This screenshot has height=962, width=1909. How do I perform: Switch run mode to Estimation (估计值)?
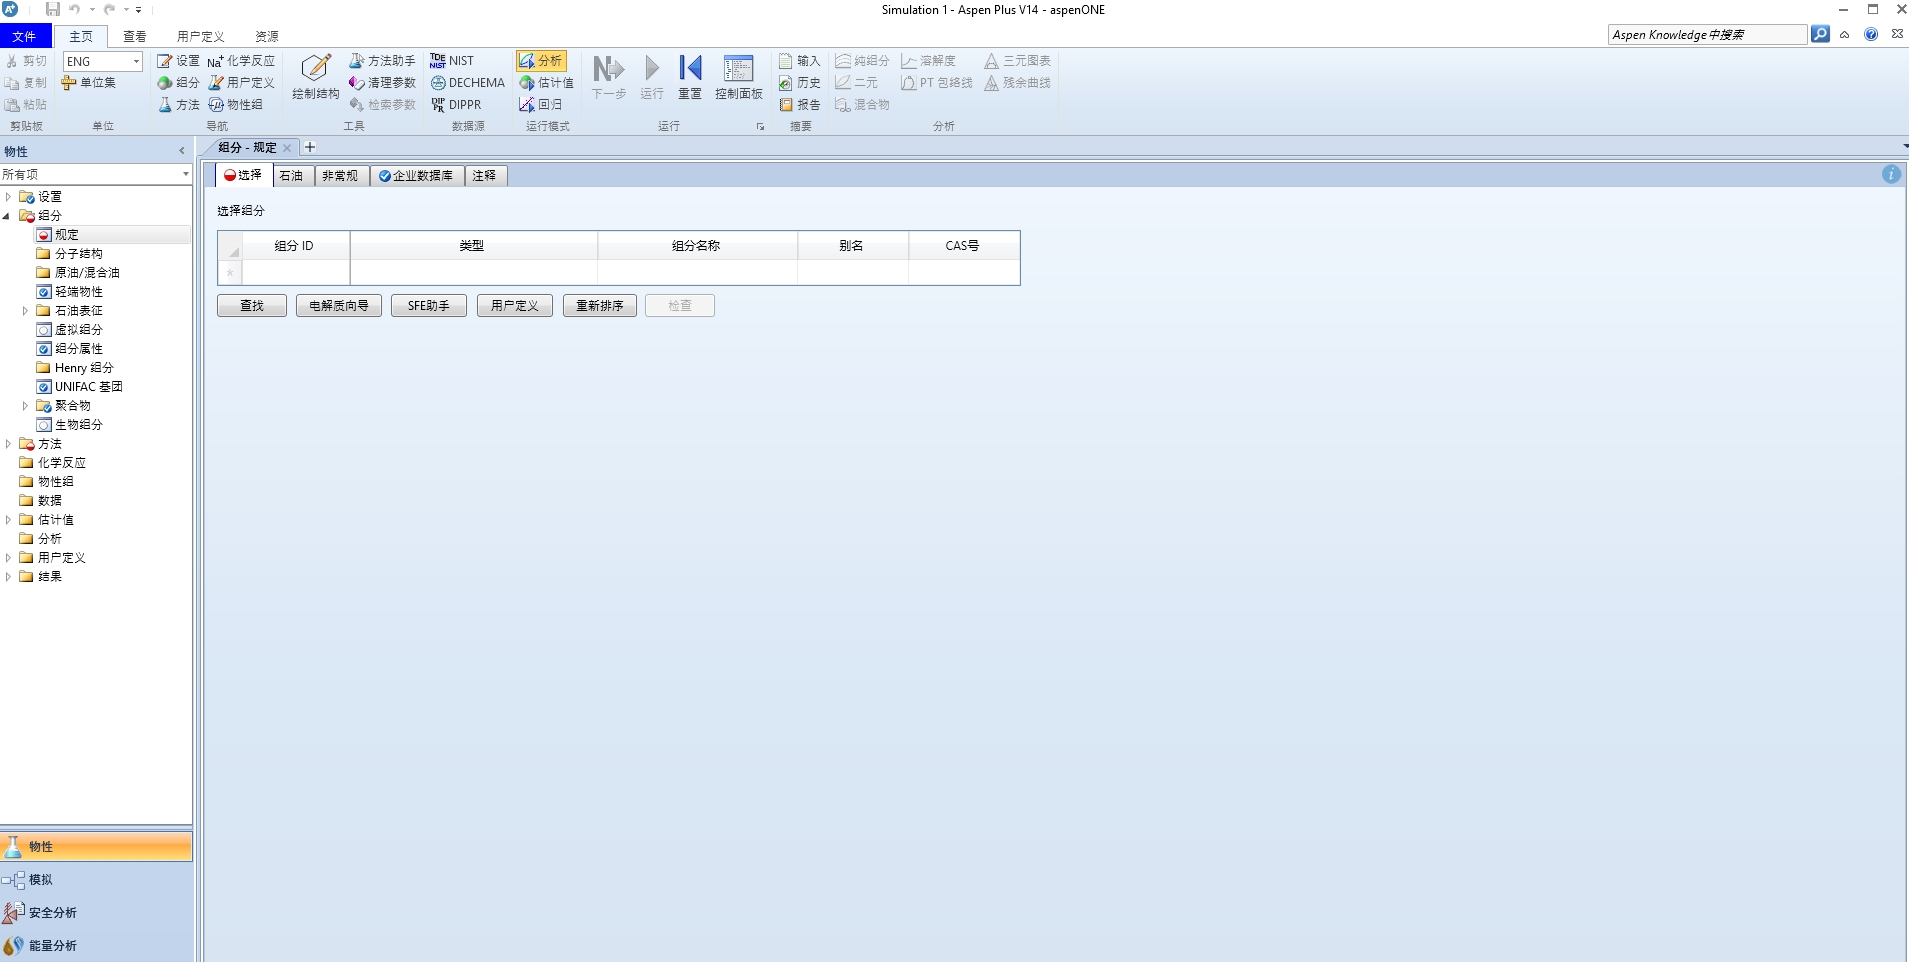click(x=546, y=83)
